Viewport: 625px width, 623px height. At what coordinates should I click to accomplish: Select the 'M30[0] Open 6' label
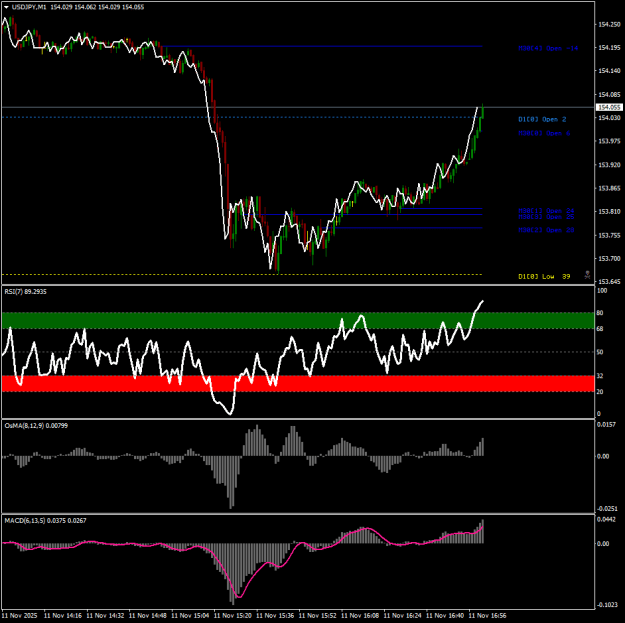pyautogui.click(x=544, y=133)
